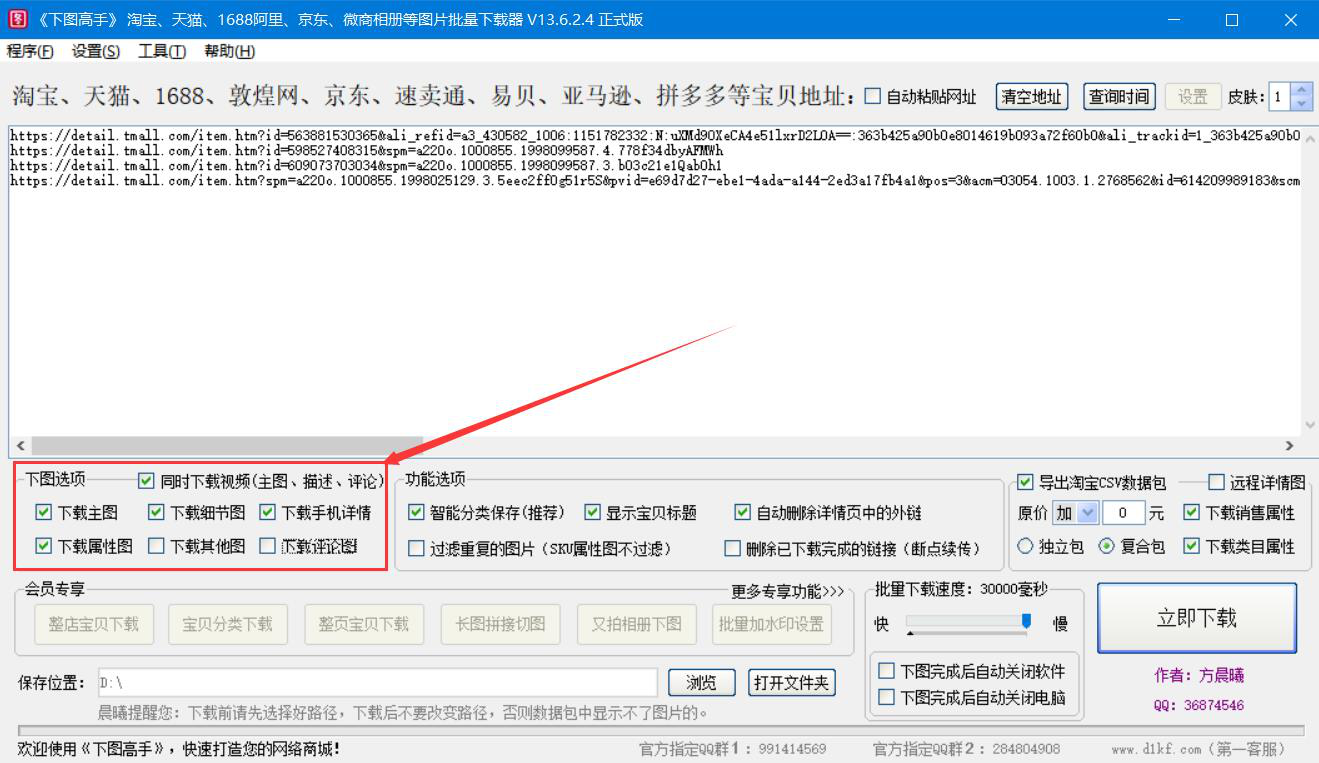Enable 删除已下载完成的链接 checkbox
Viewport: 1319px width, 763px height.
click(x=733, y=548)
